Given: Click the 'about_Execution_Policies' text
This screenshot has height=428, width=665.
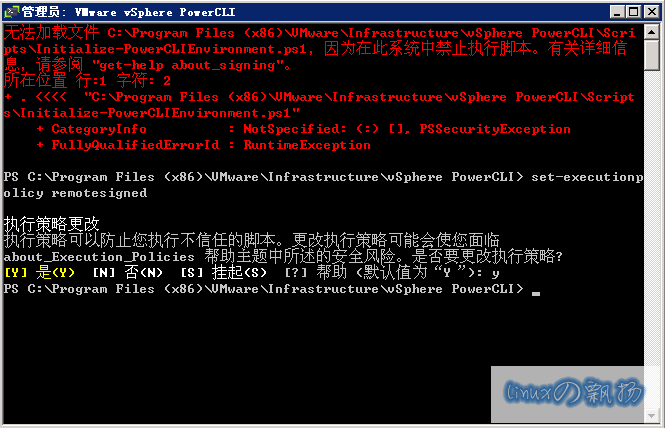Looking at the screenshot, I should [x=99, y=257].
